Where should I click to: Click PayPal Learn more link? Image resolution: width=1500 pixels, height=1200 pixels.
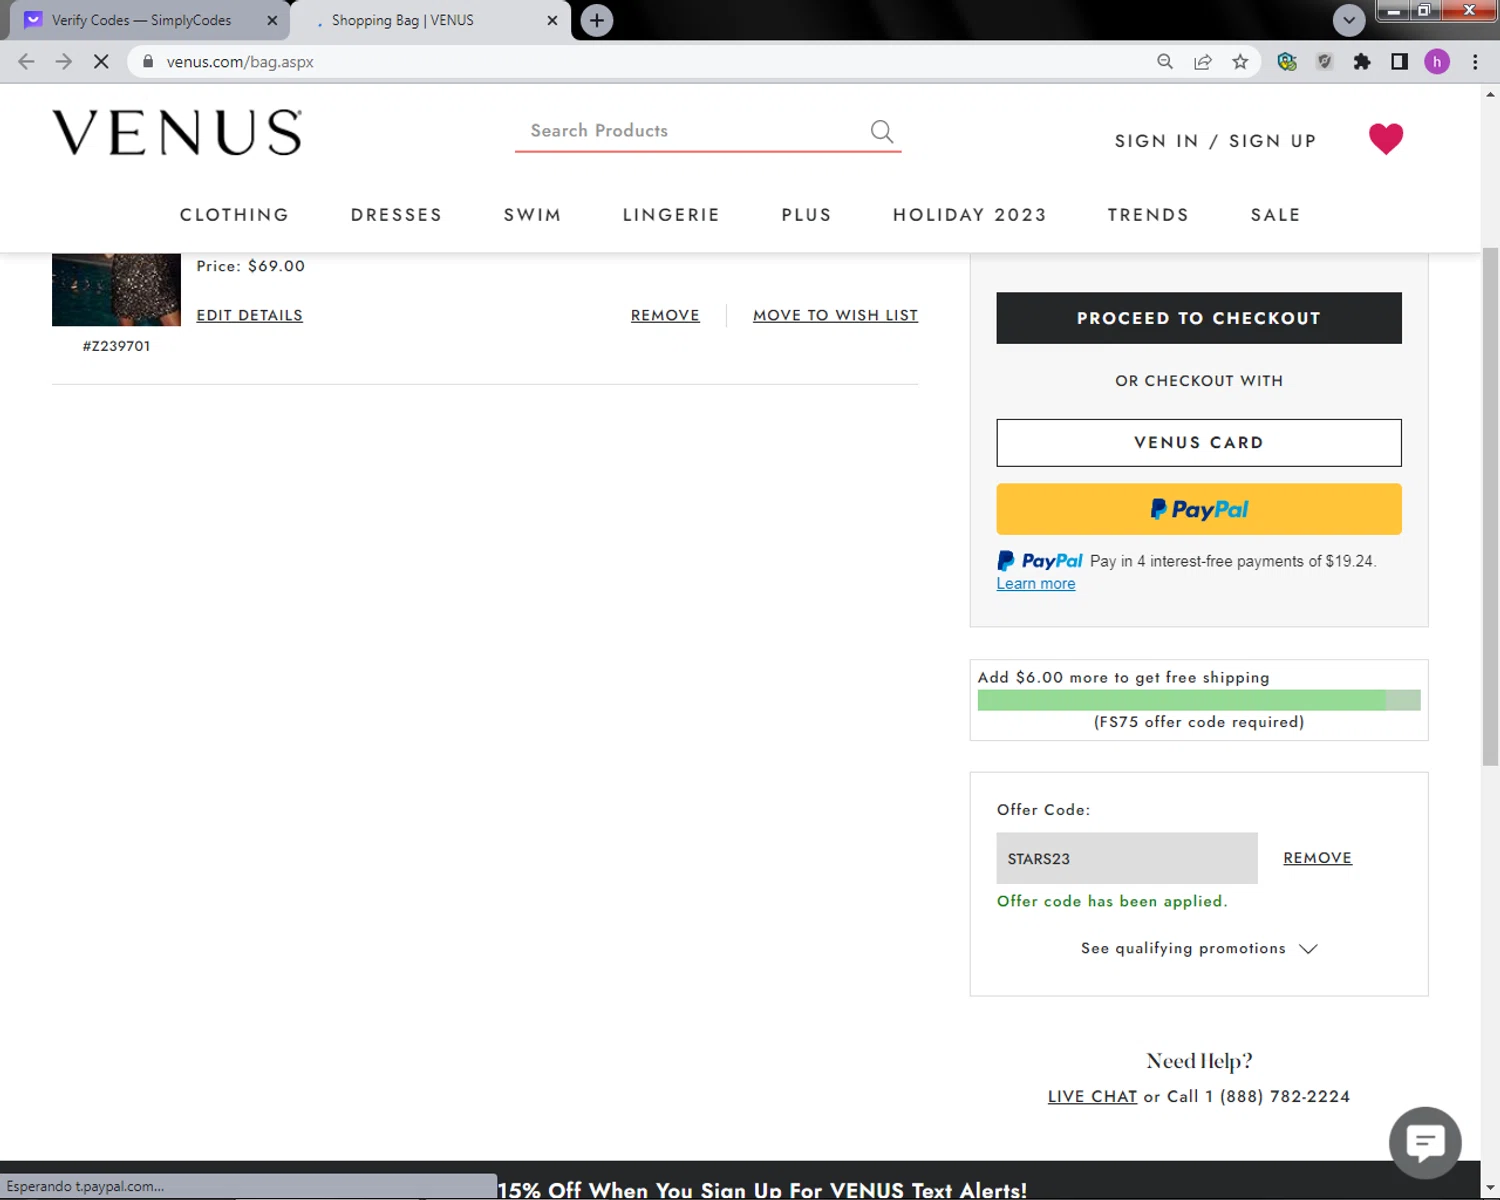pyautogui.click(x=1035, y=584)
